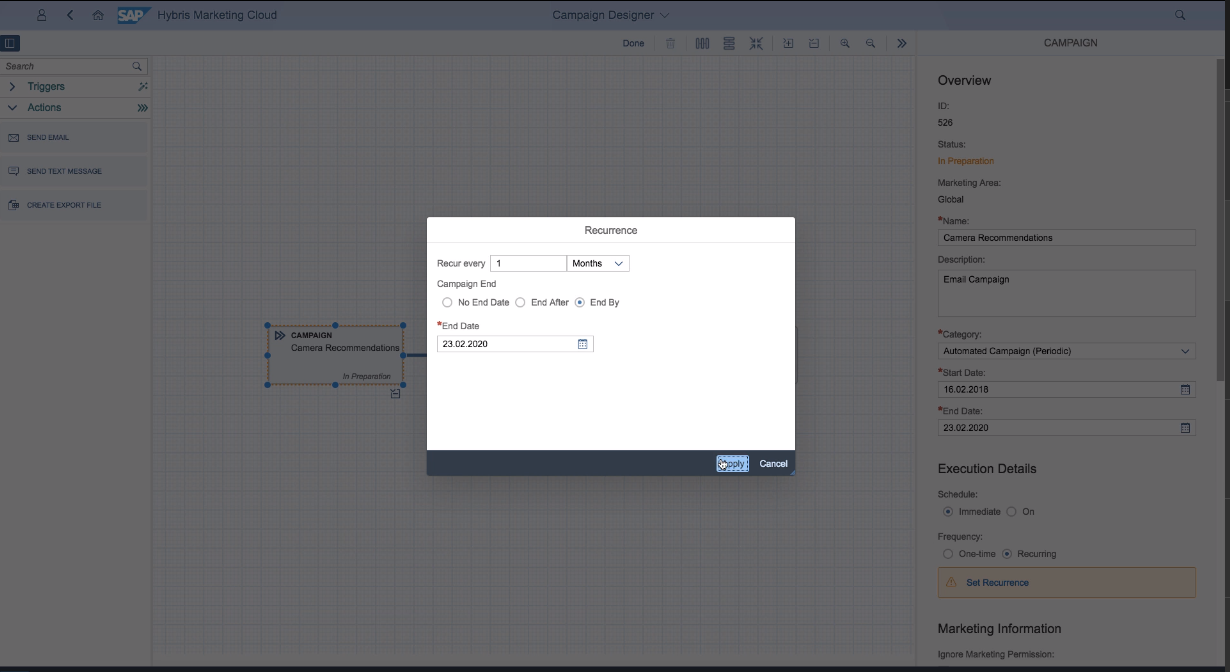This screenshot has width=1230, height=672.
Task: Click the collapse-arrows fit toolbar icon
Action: click(756, 43)
